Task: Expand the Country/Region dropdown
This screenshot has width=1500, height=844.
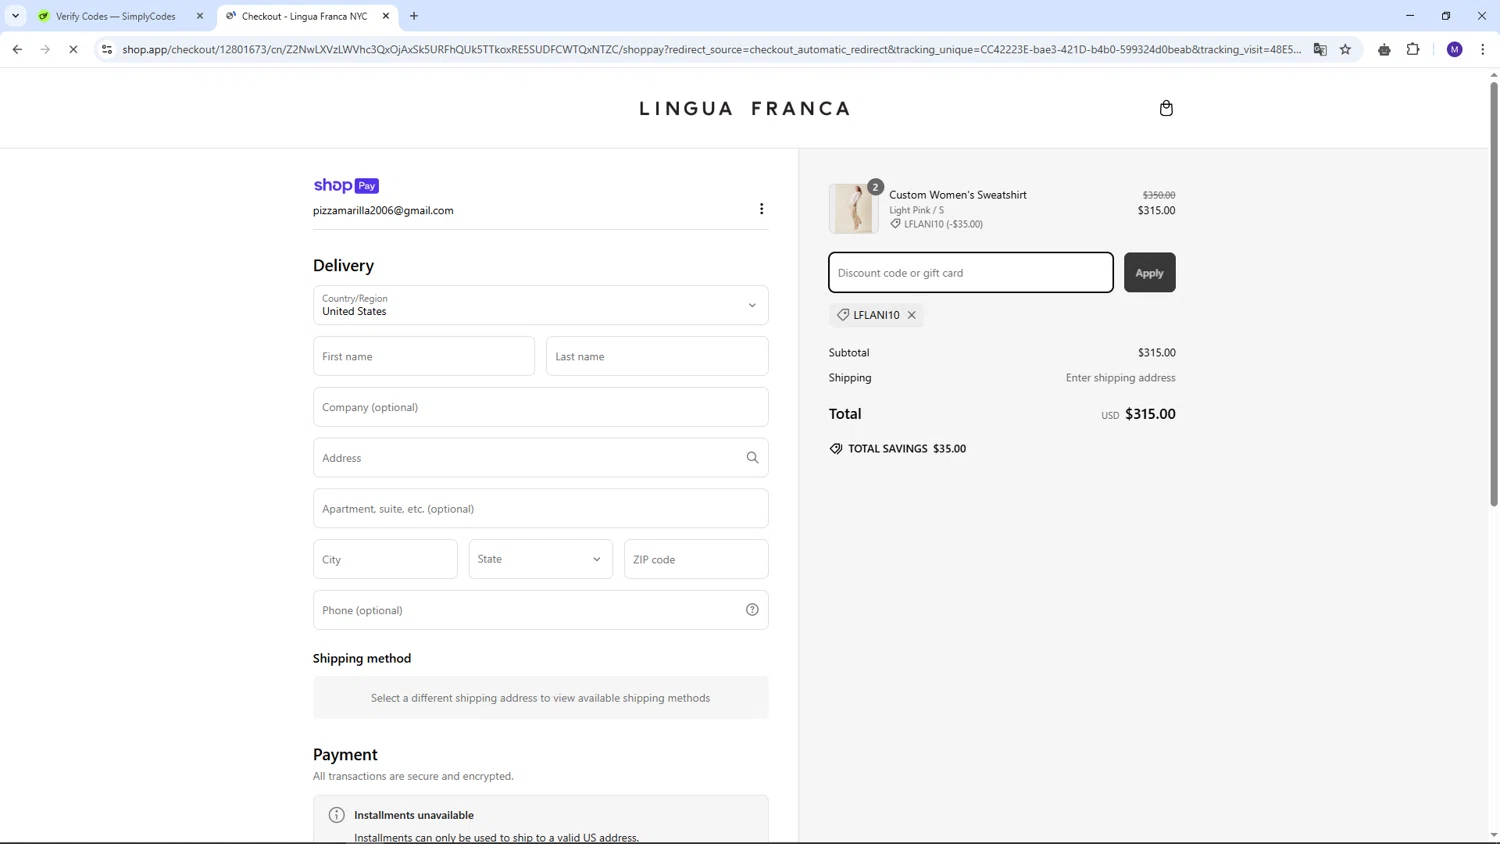Action: click(x=540, y=305)
